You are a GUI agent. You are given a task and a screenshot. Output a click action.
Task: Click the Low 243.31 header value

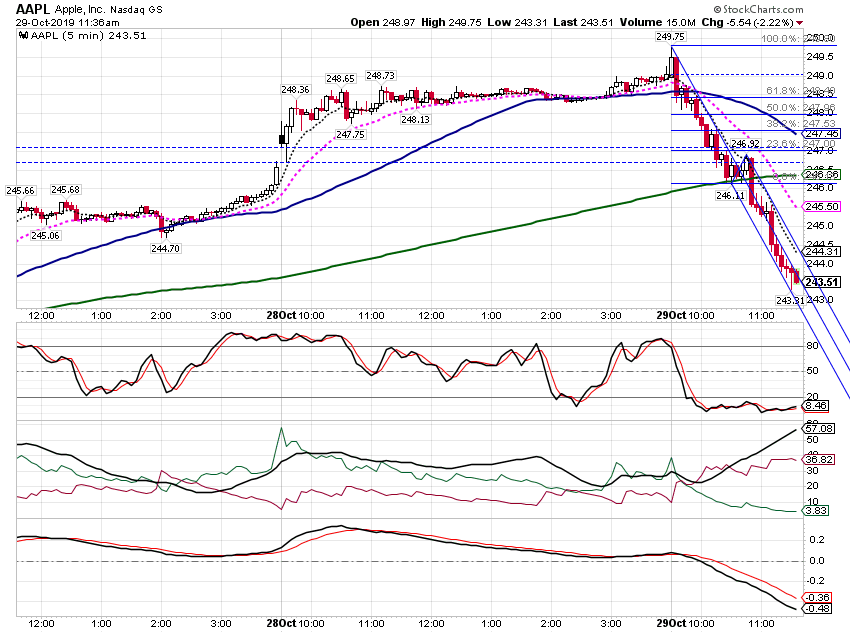click(517, 22)
